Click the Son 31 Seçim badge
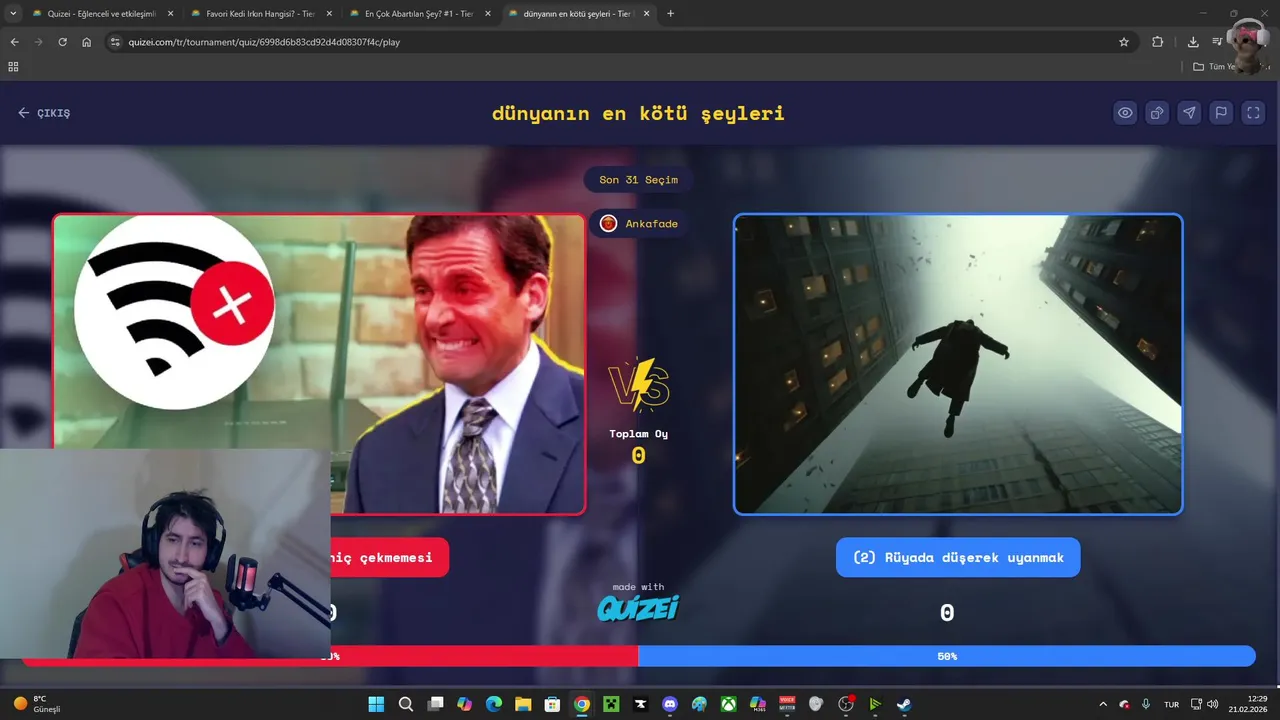 point(638,180)
